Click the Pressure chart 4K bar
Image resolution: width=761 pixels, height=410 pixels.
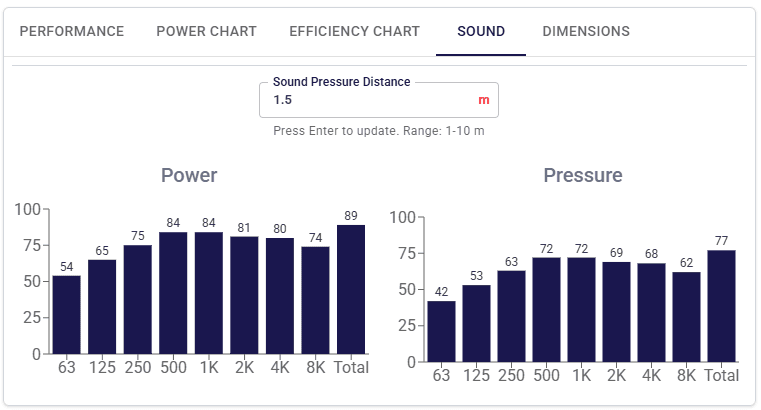point(651,312)
